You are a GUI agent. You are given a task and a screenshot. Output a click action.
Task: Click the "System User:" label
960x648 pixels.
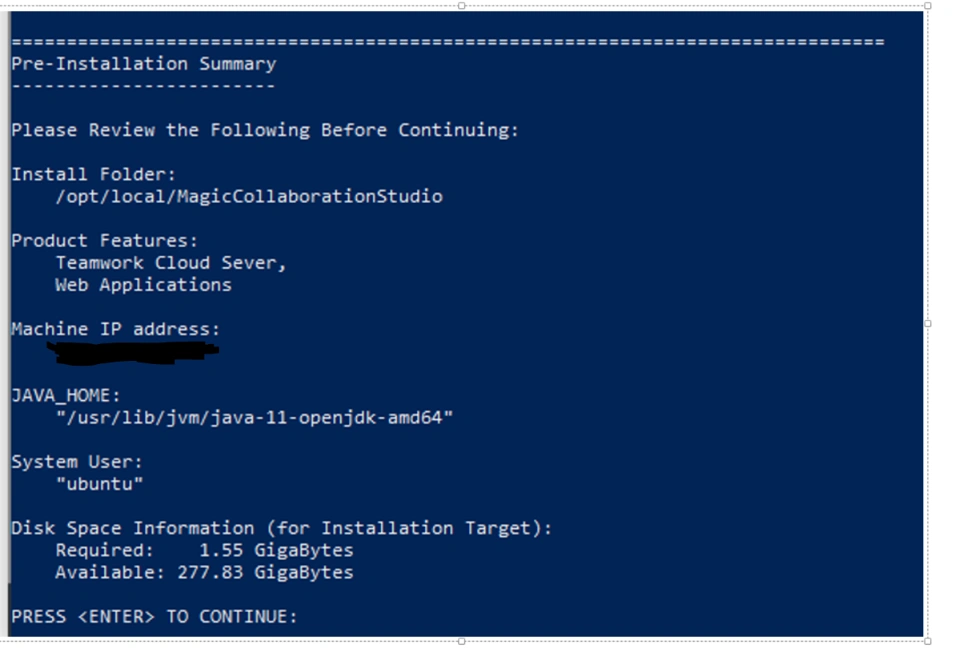(77, 462)
